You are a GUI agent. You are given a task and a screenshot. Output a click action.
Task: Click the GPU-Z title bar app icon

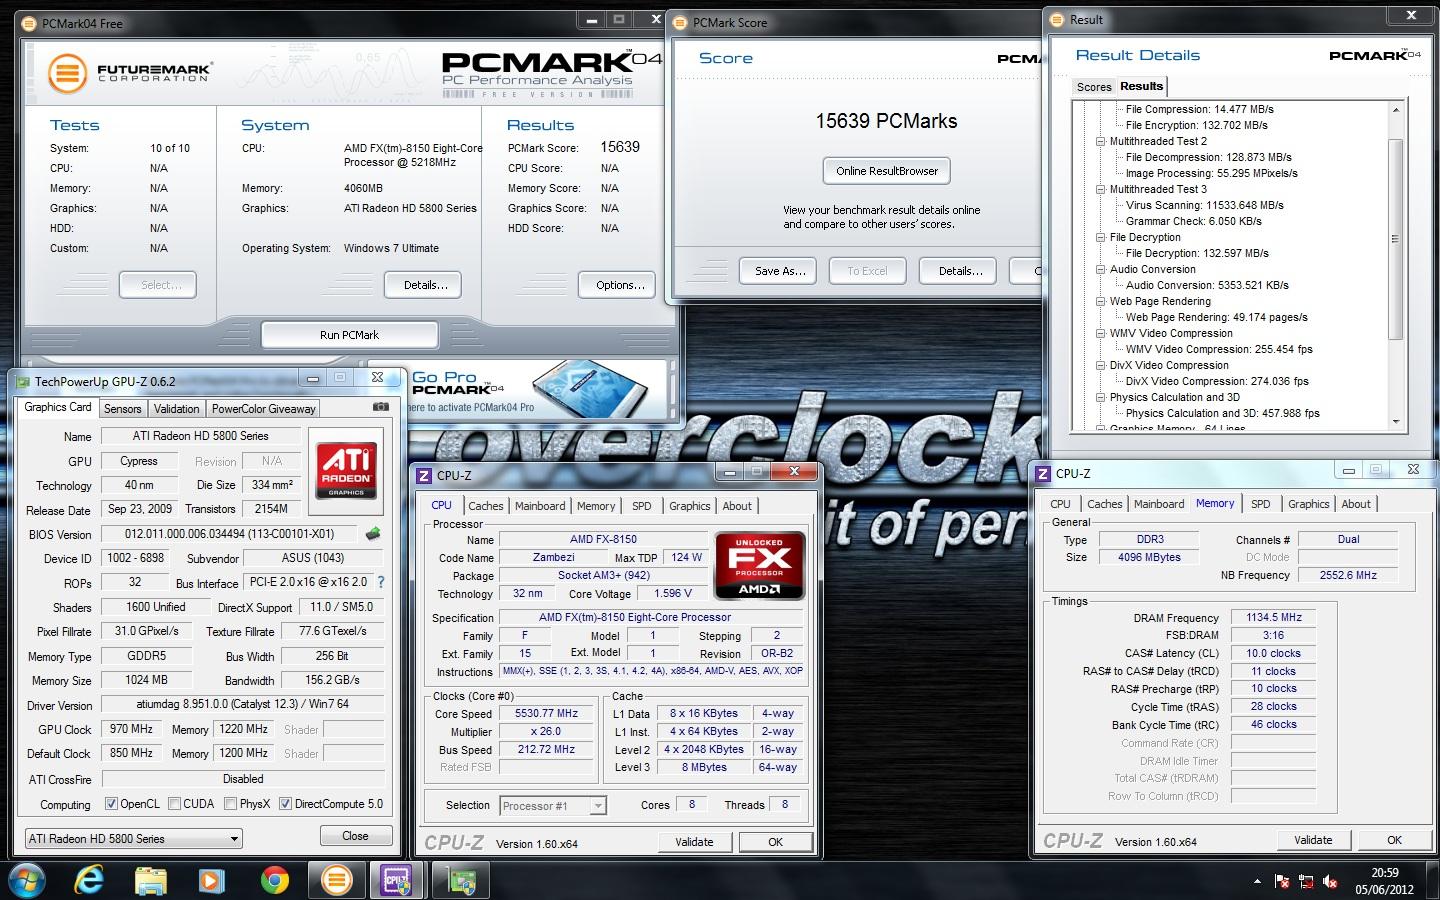(x=23, y=381)
